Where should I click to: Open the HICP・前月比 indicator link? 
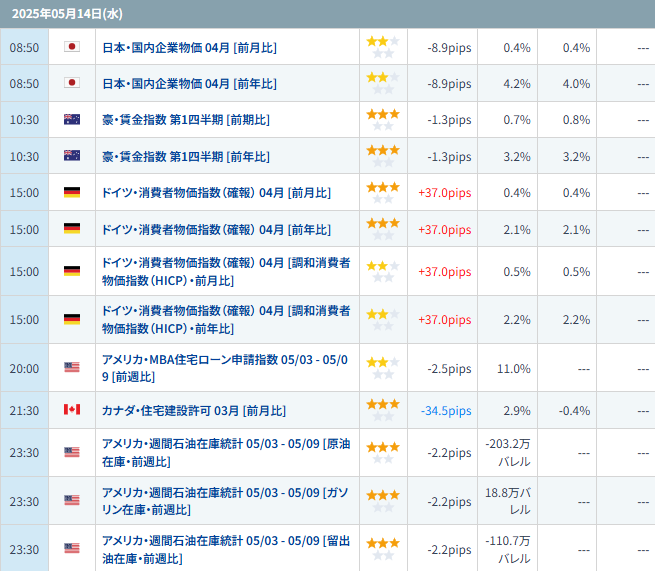(226, 272)
